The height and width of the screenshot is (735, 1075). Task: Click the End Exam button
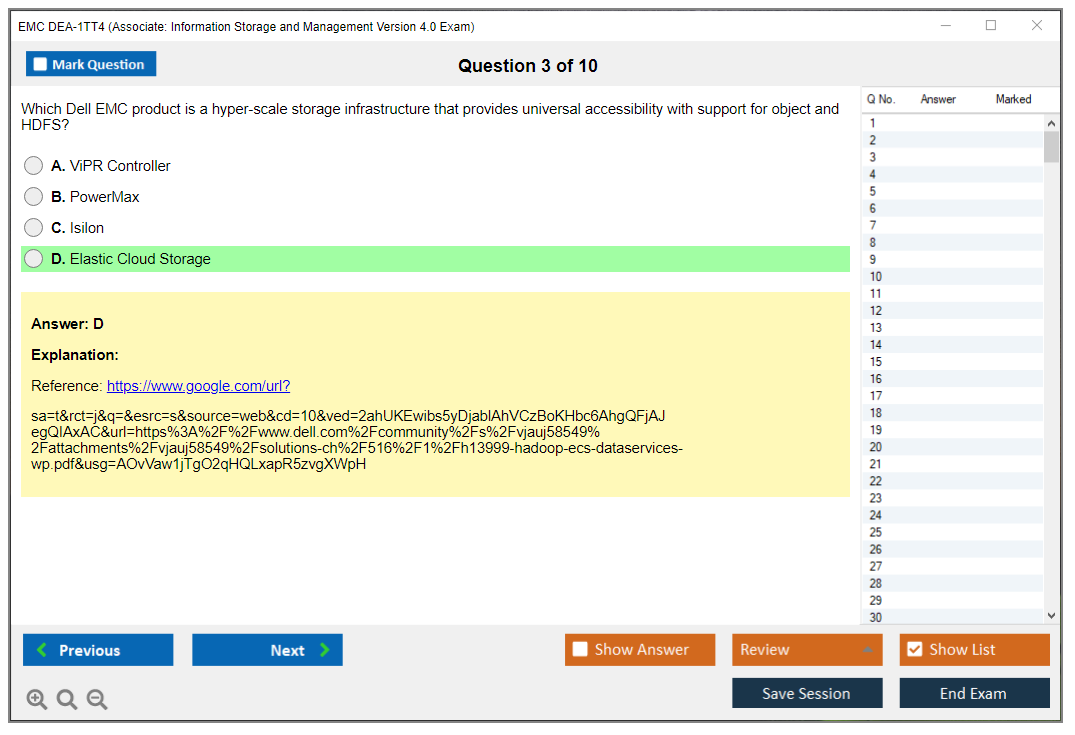[x=973, y=693]
